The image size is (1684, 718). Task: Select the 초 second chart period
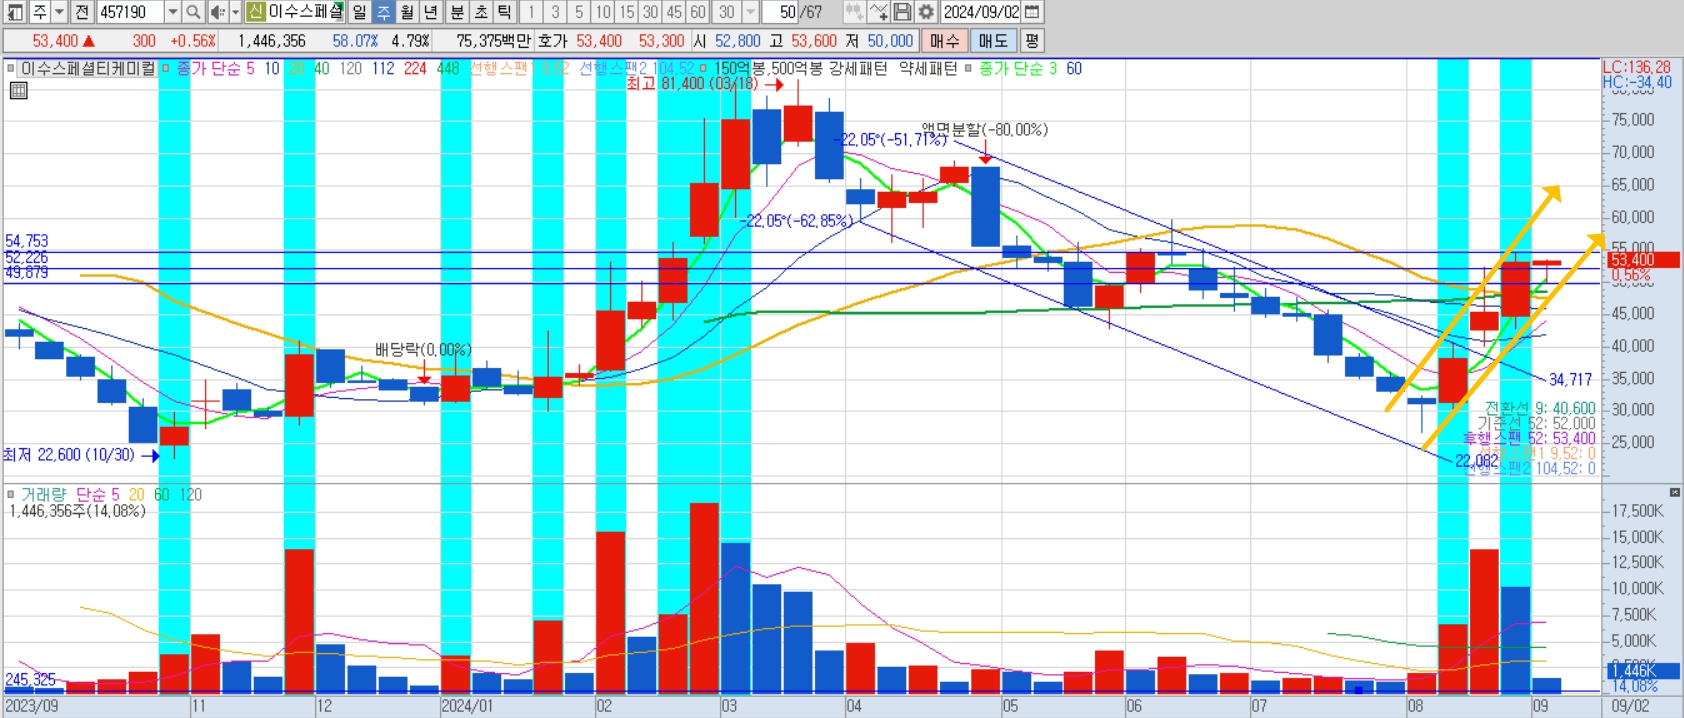pyautogui.click(x=481, y=12)
